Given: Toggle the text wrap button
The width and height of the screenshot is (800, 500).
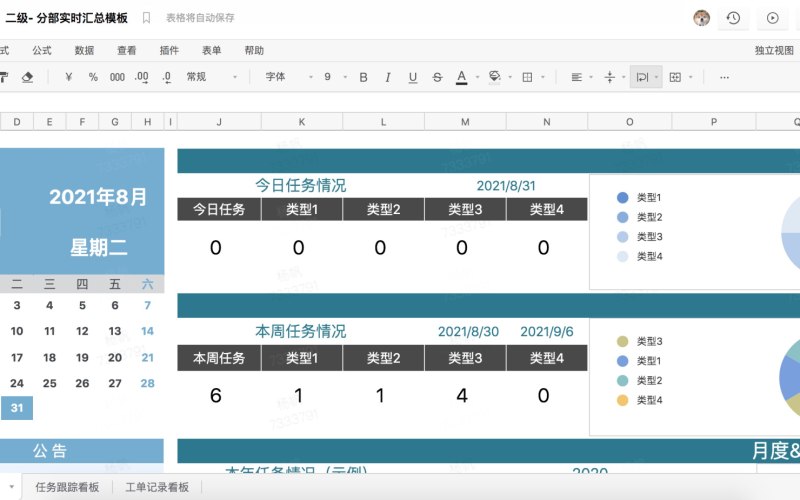Looking at the screenshot, I should (x=642, y=77).
